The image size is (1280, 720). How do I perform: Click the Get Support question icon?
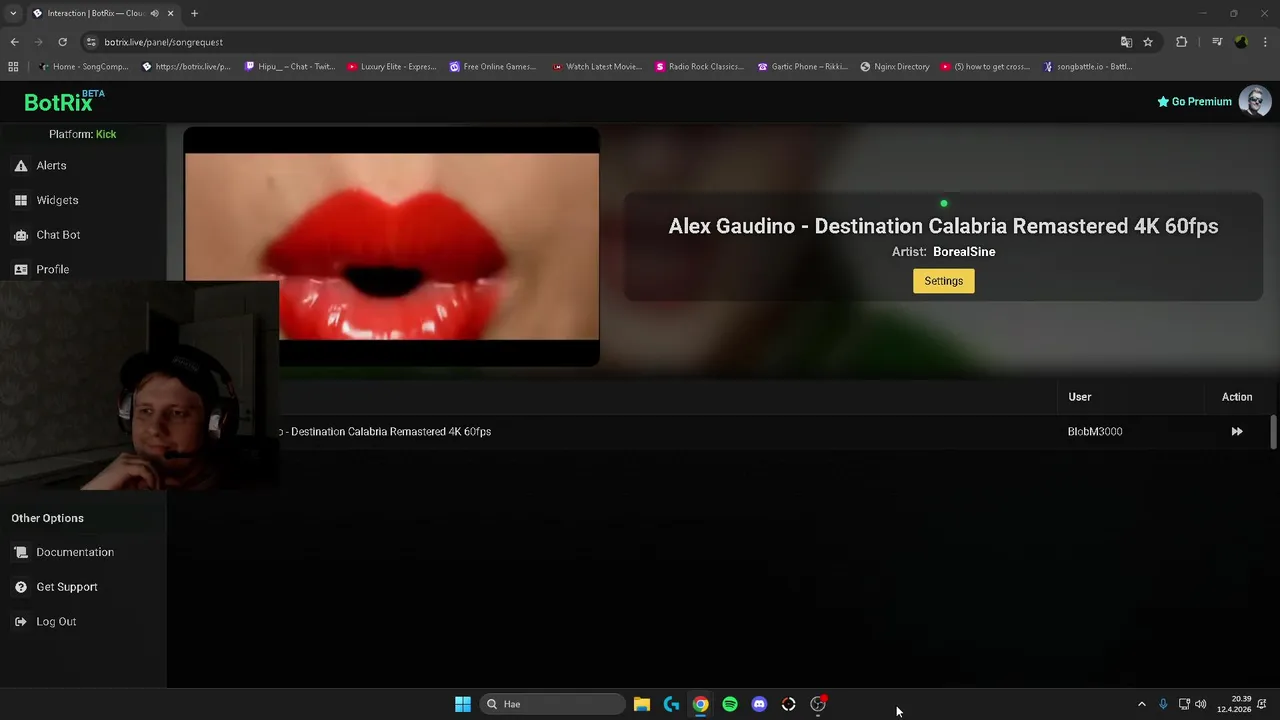[x=21, y=587]
